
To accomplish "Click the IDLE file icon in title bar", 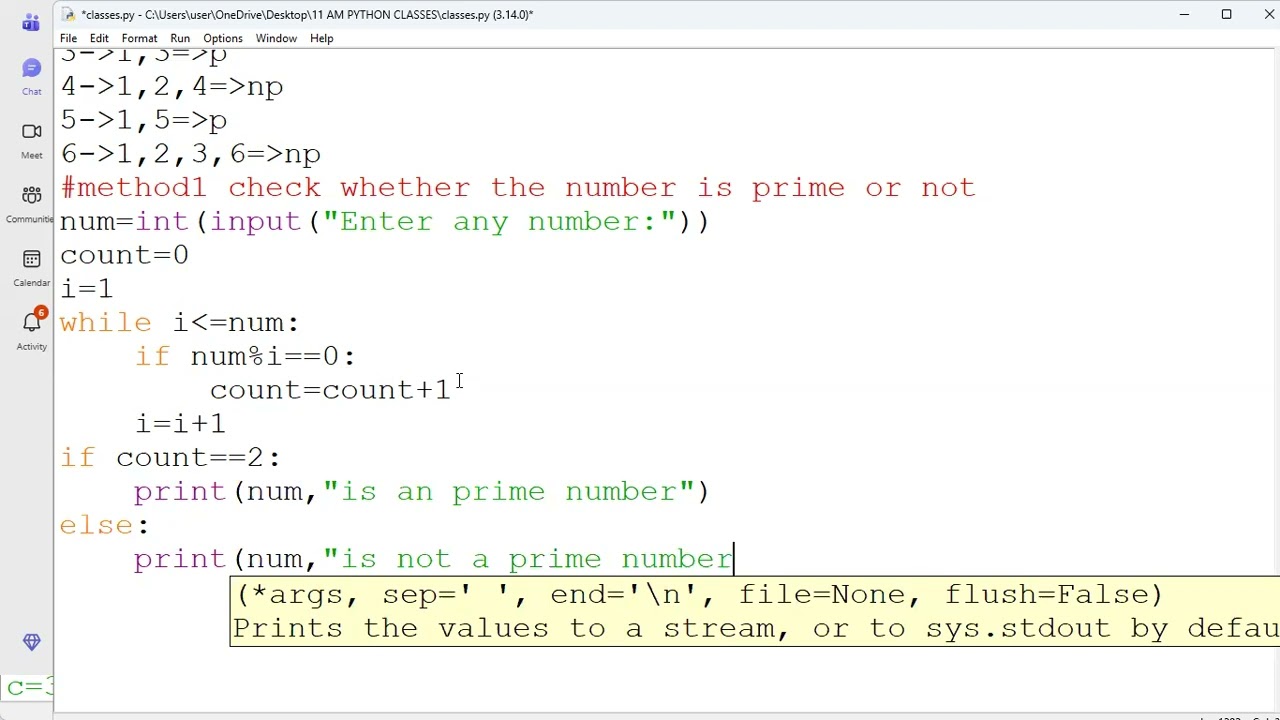I will point(68,14).
